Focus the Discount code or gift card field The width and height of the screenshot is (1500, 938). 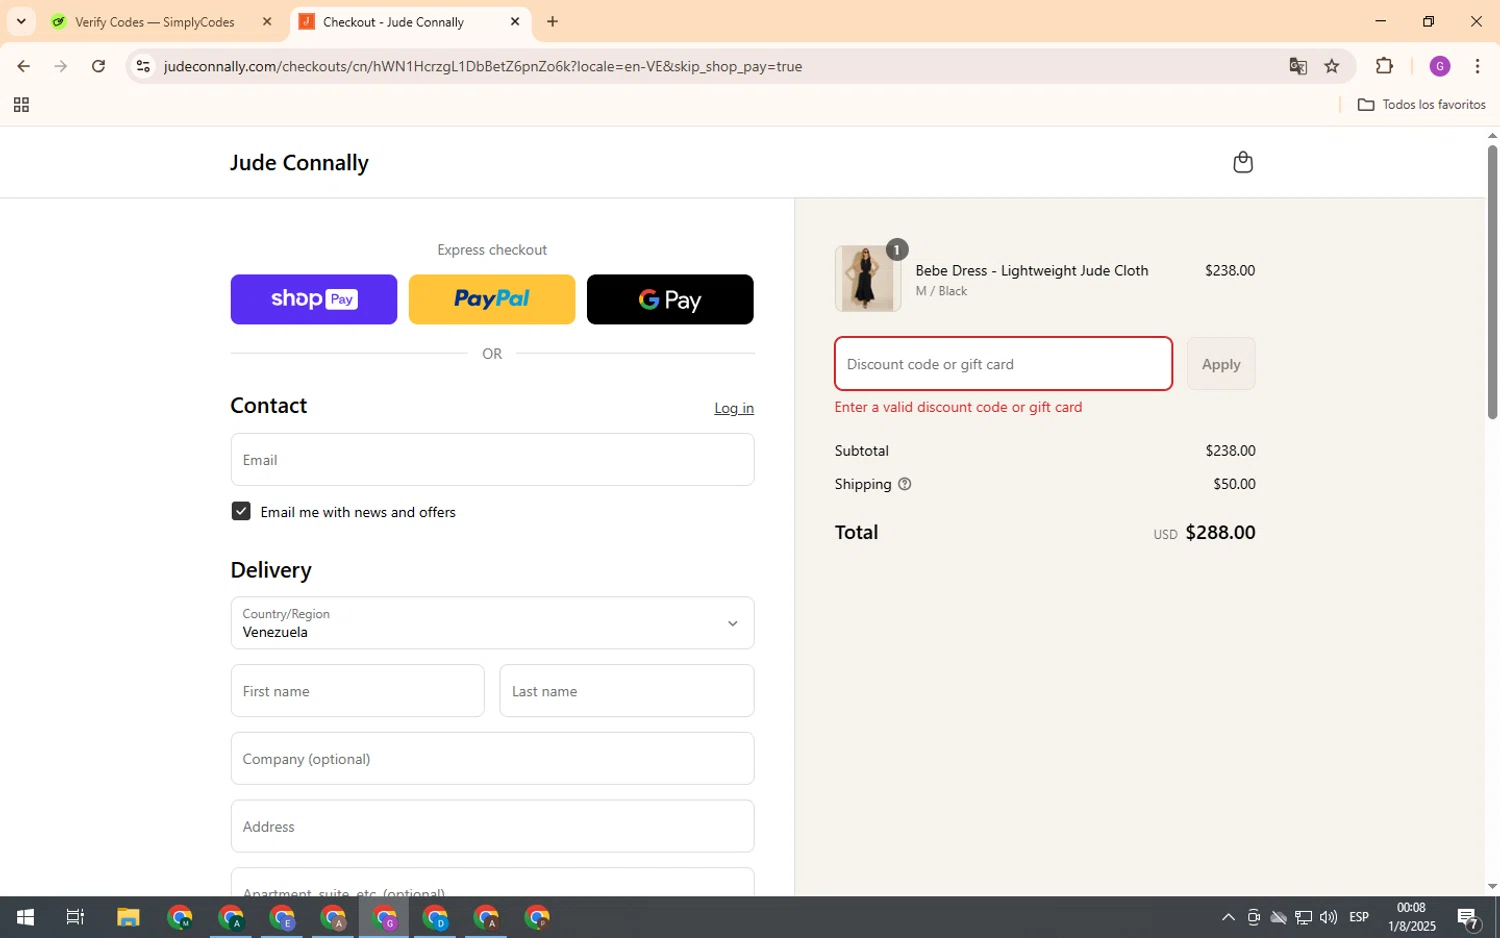click(x=1003, y=364)
